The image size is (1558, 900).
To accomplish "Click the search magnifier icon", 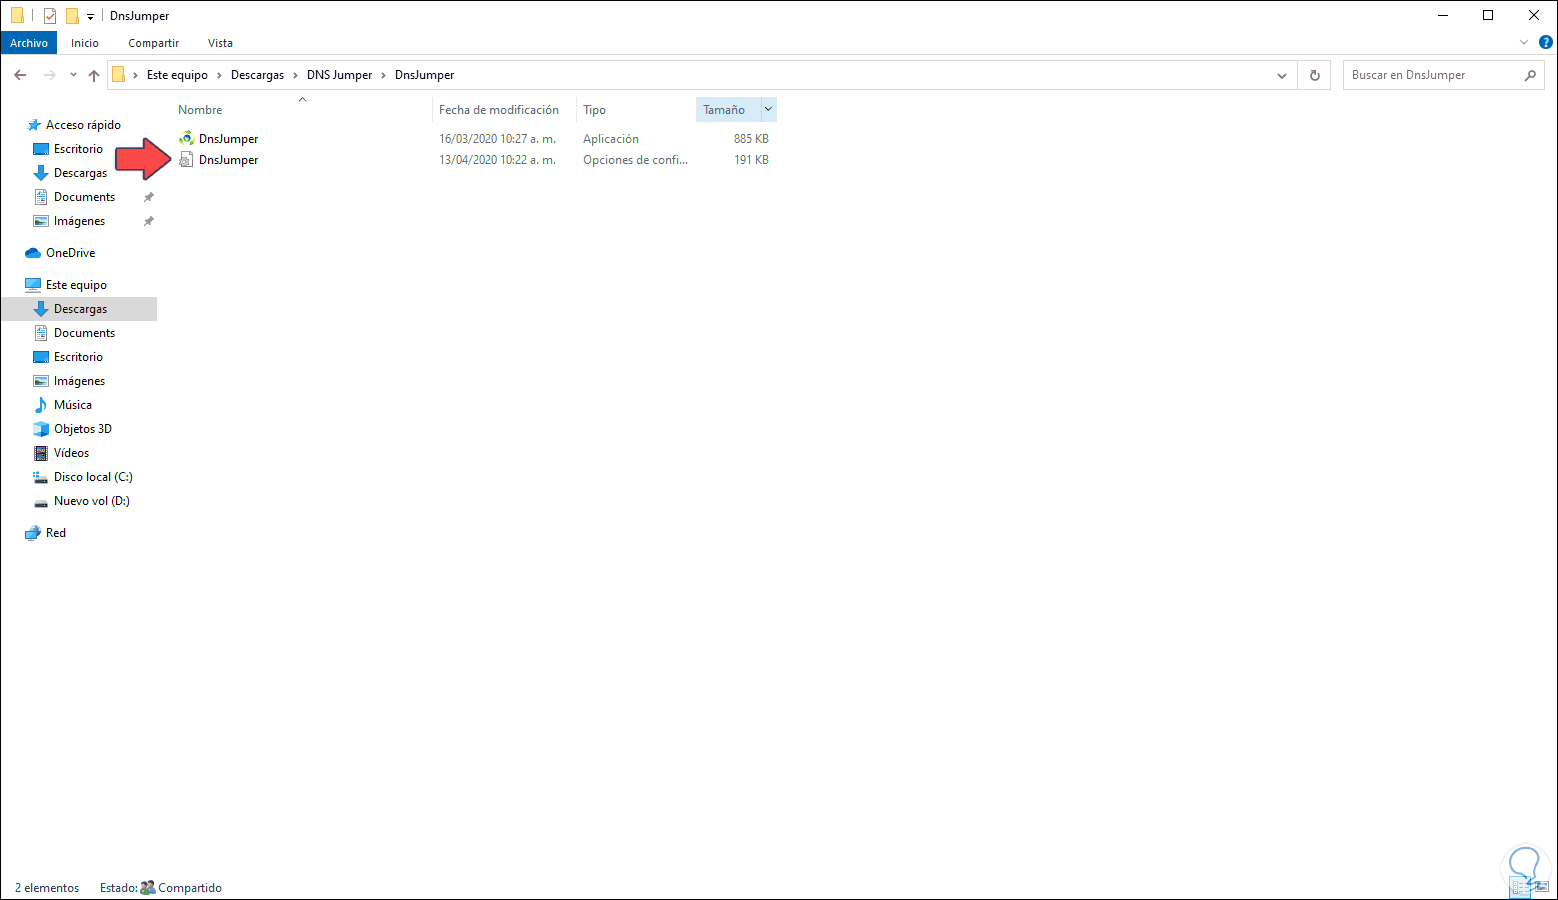I will 1530,75.
